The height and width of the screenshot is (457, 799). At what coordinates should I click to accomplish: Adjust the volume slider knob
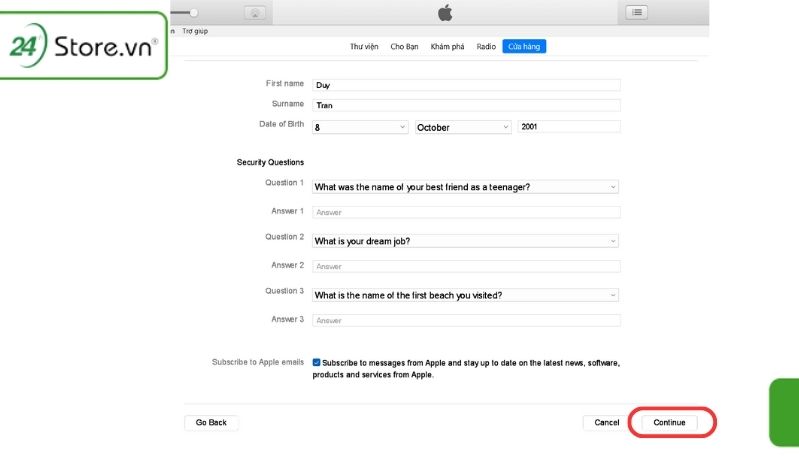[x=193, y=13]
